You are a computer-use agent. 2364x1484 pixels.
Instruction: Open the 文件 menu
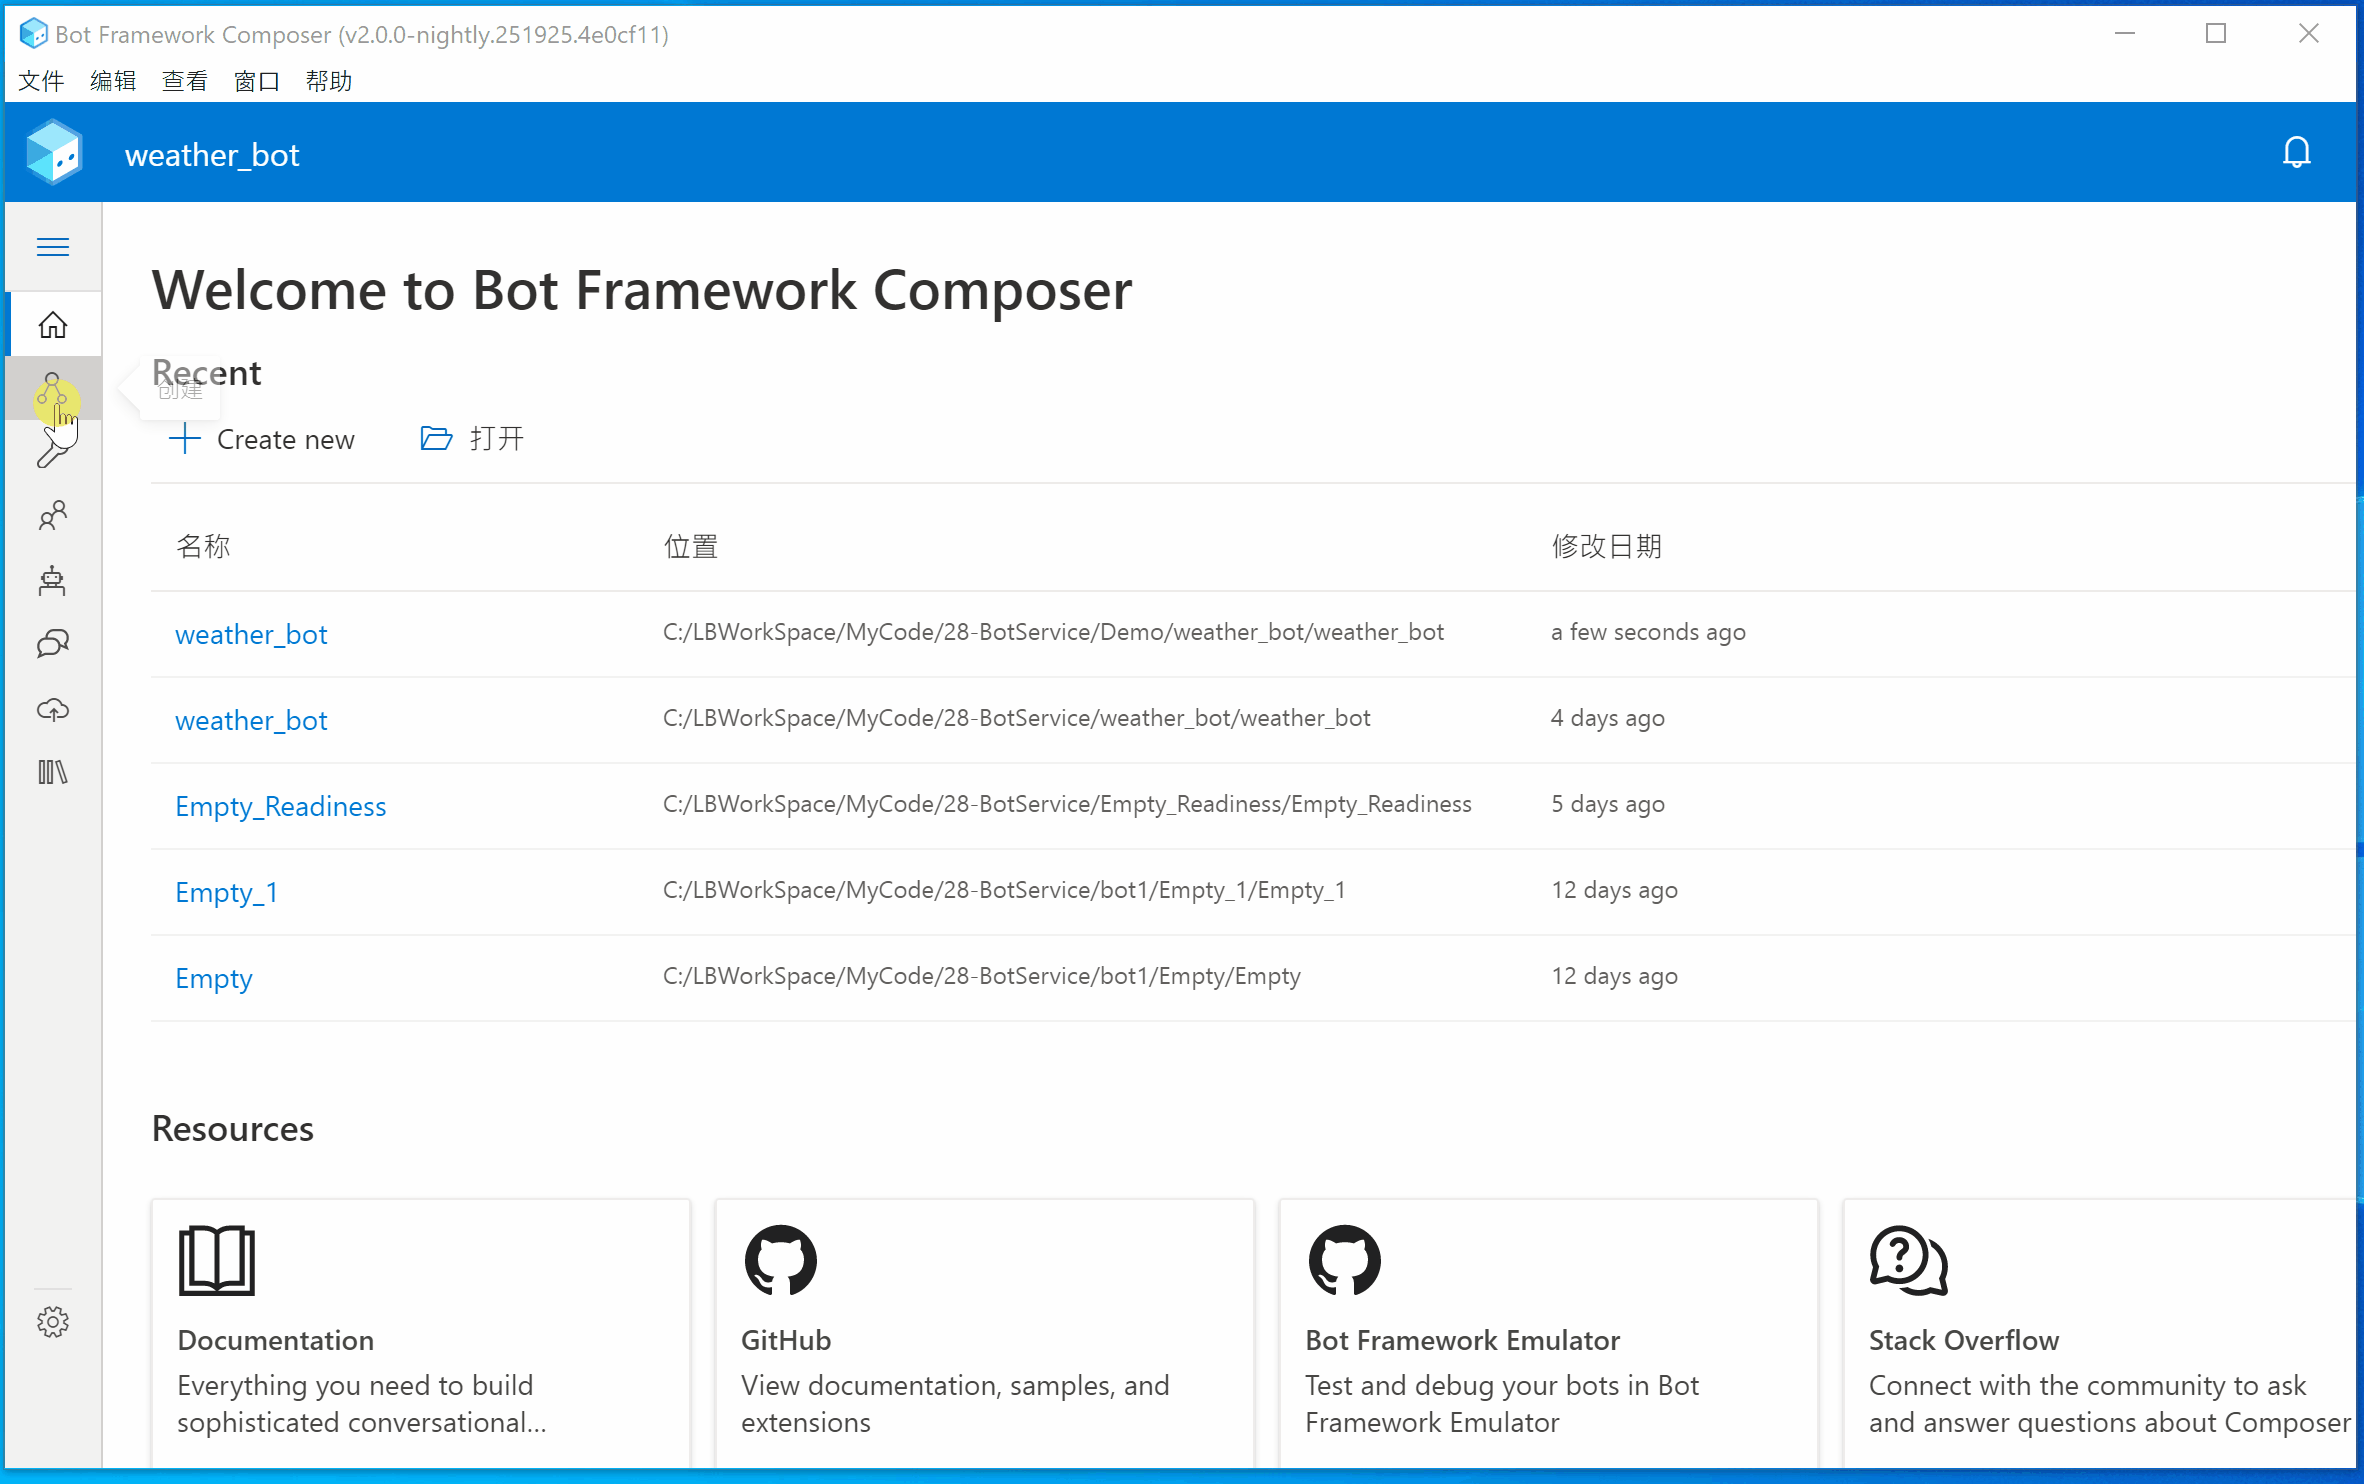point(41,81)
